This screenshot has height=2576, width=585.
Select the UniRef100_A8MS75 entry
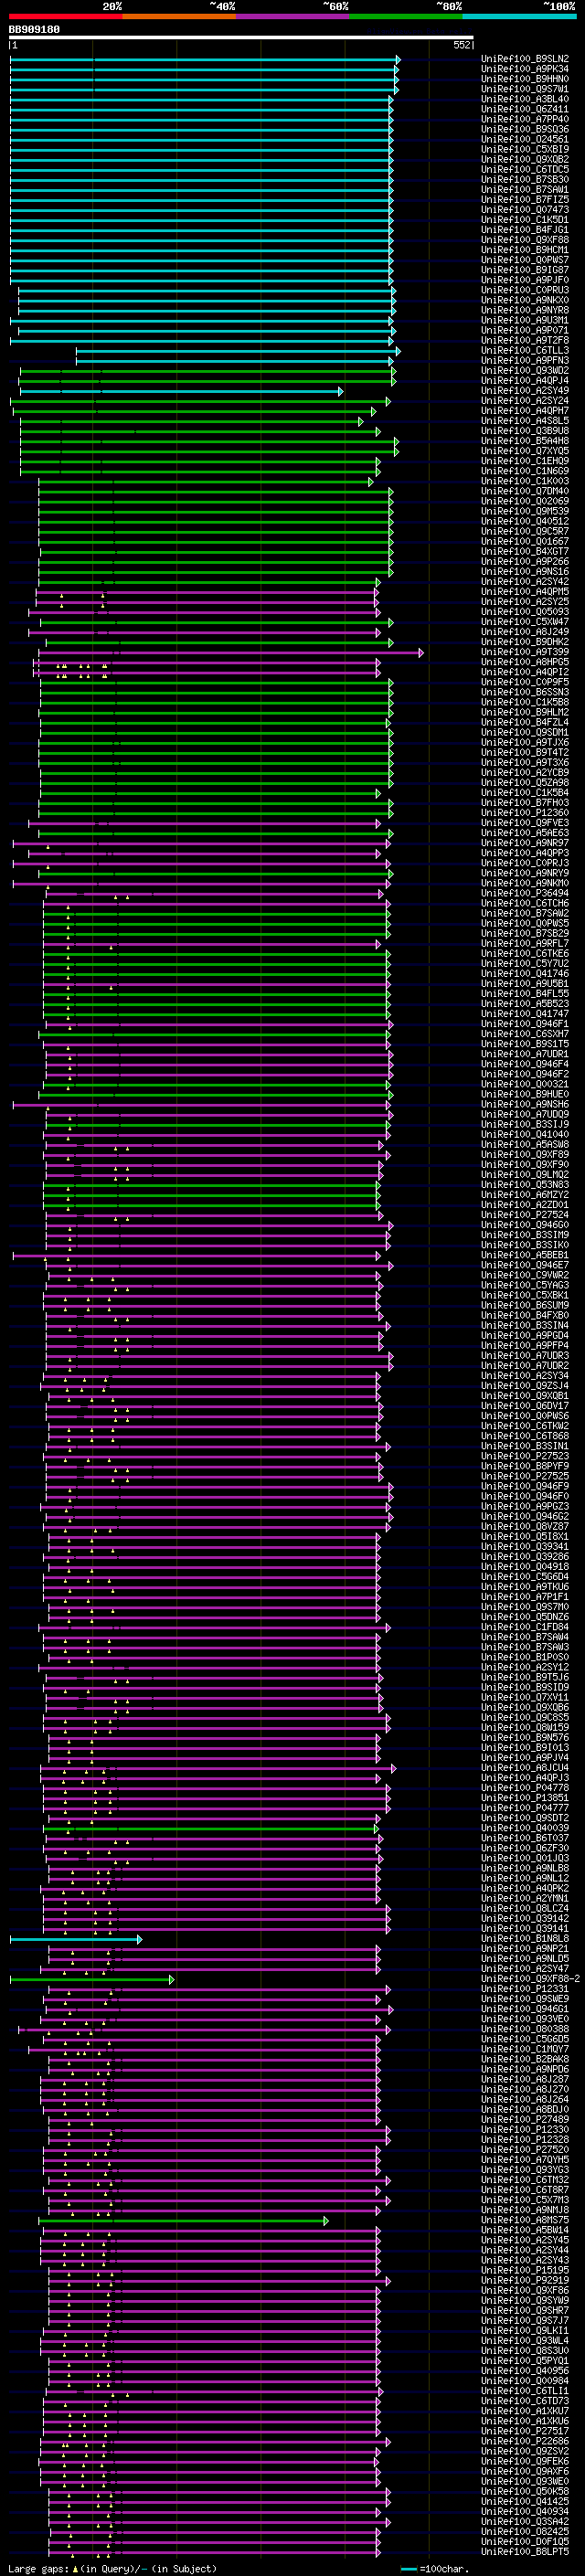tap(525, 2220)
